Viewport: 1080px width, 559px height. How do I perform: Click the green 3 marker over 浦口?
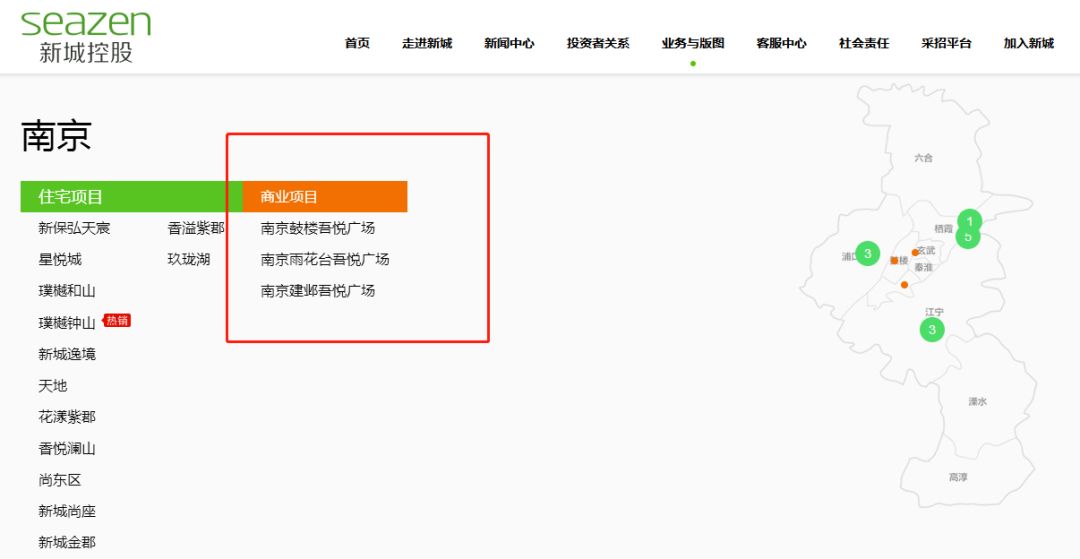pos(867,253)
